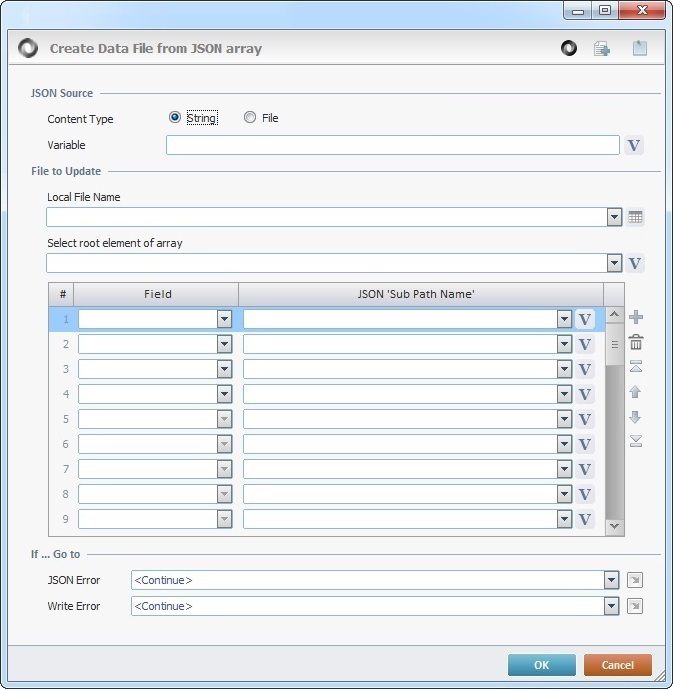This screenshot has width=673, height=689.
Task: Click the variable V icon next to Variable field
Action: click(x=634, y=146)
